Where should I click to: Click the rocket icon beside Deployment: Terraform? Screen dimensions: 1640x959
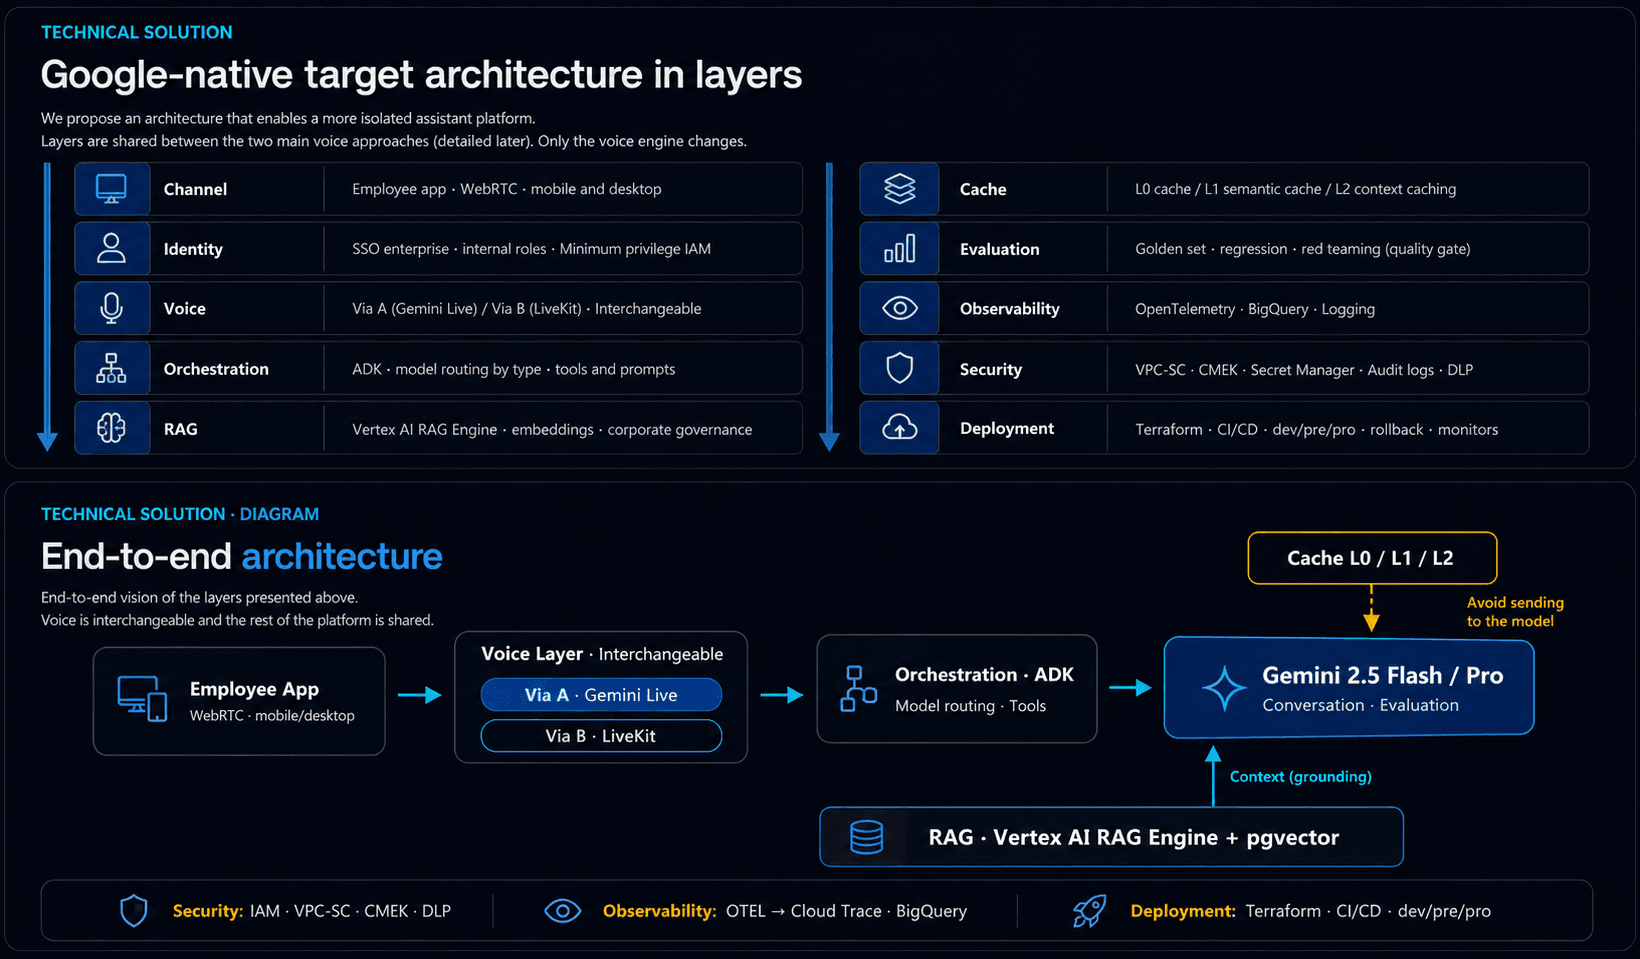1089,911
